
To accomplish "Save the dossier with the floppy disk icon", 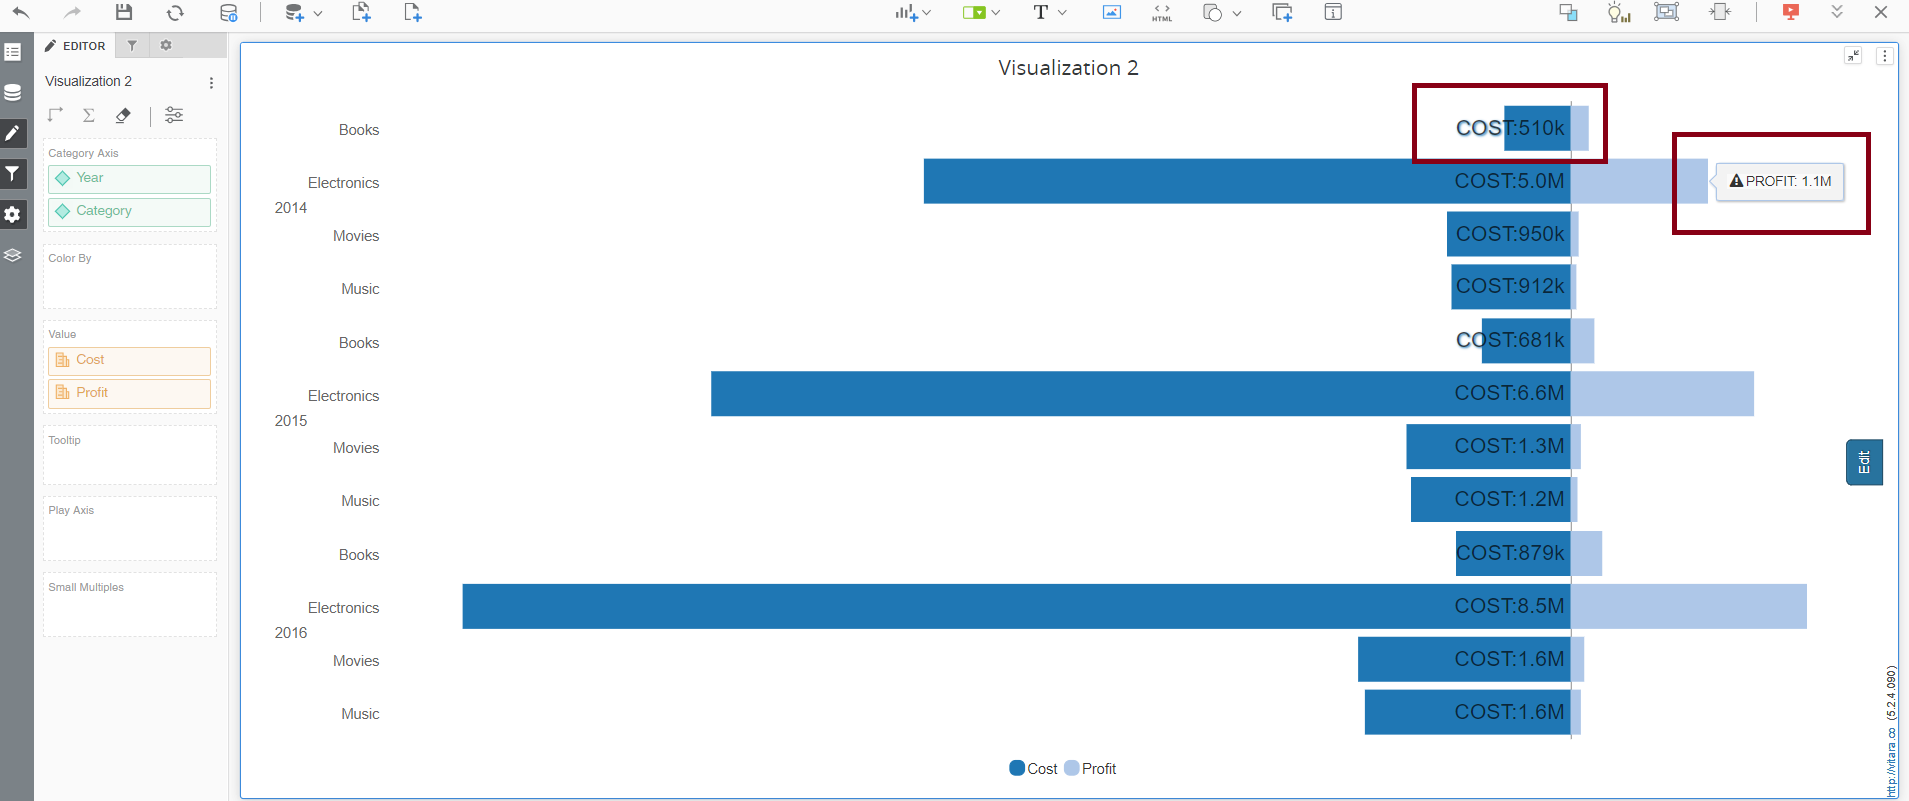I will click(x=124, y=13).
